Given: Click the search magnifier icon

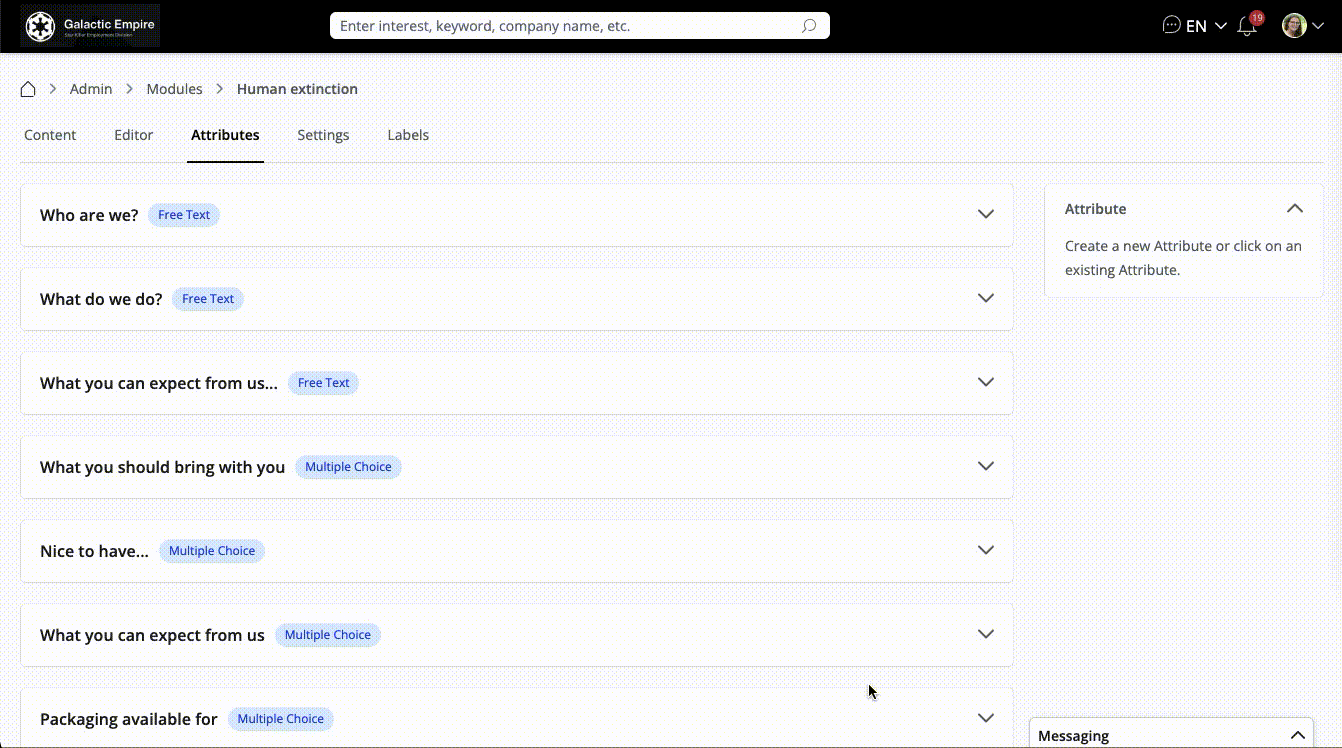Looking at the screenshot, I should click(x=809, y=26).
